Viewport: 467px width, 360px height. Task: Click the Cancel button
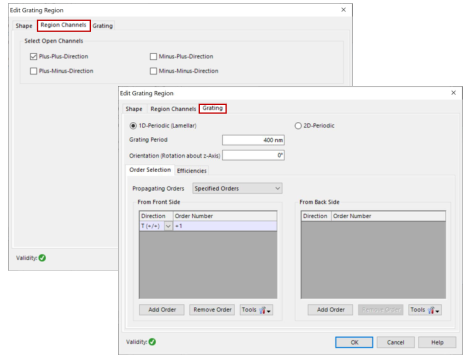point(396,342)
